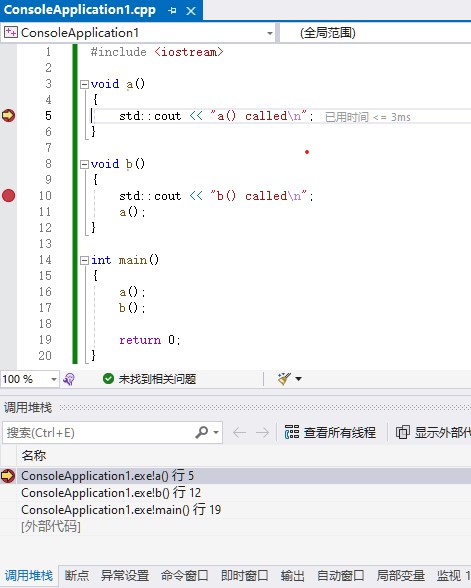The image size is (471, 588).
Task: Click the IntelliCode lightbulb icon beside zoom
Action: (69, 379)
